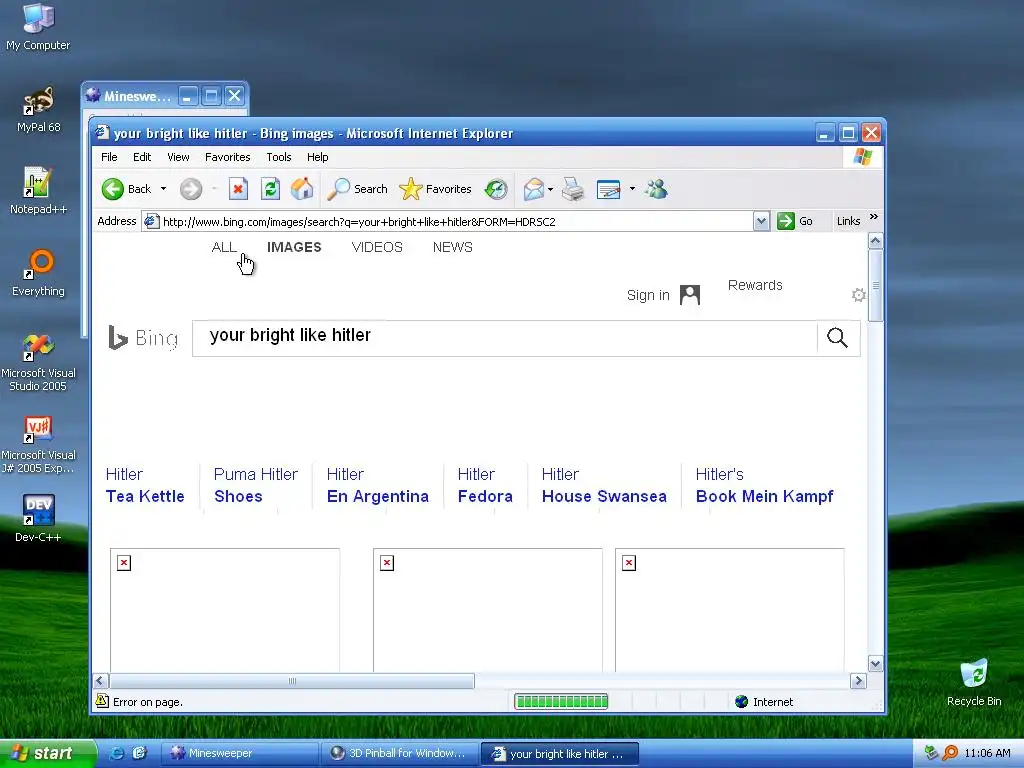Open the Hitler En Argentina suggestion

(377, 485)
